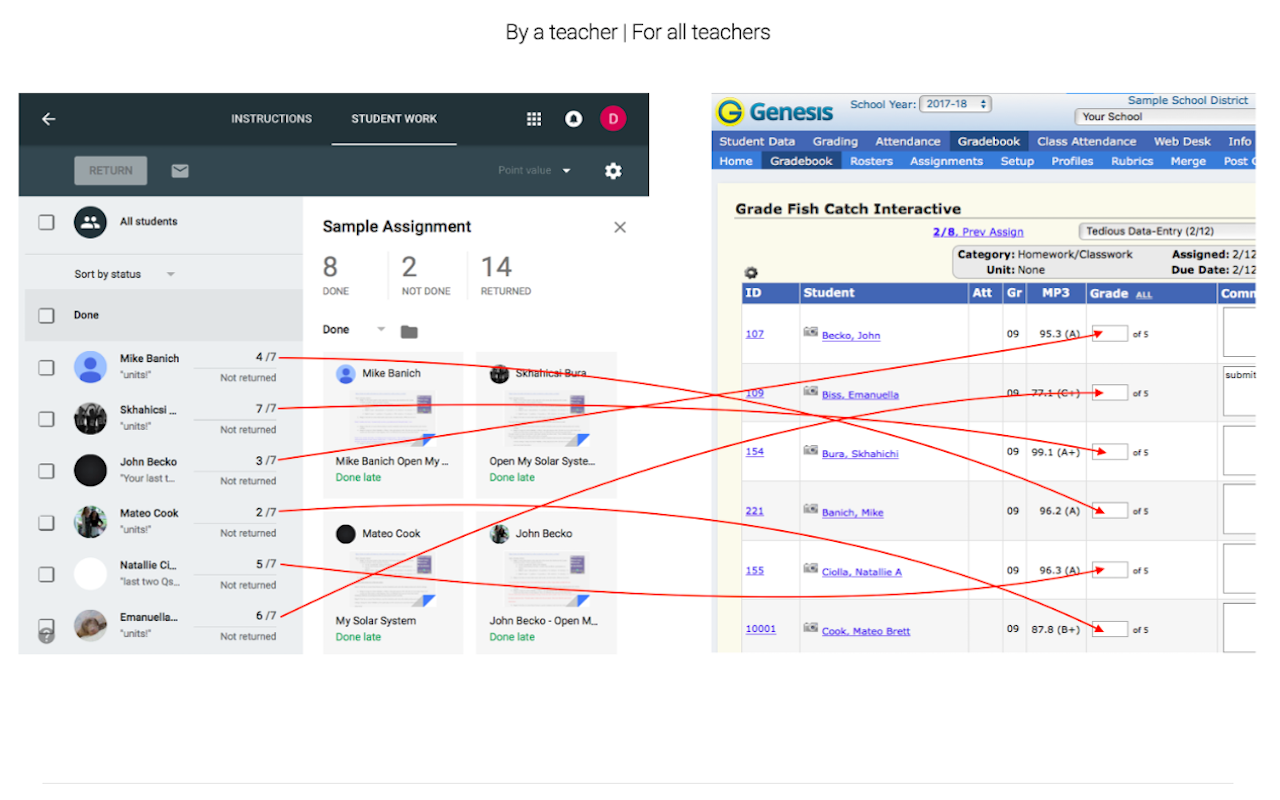Tick the checkbox beside Mike Banich
This screenshot has height=800, width=1280.
pyautogui.click(x=46, y=367)
